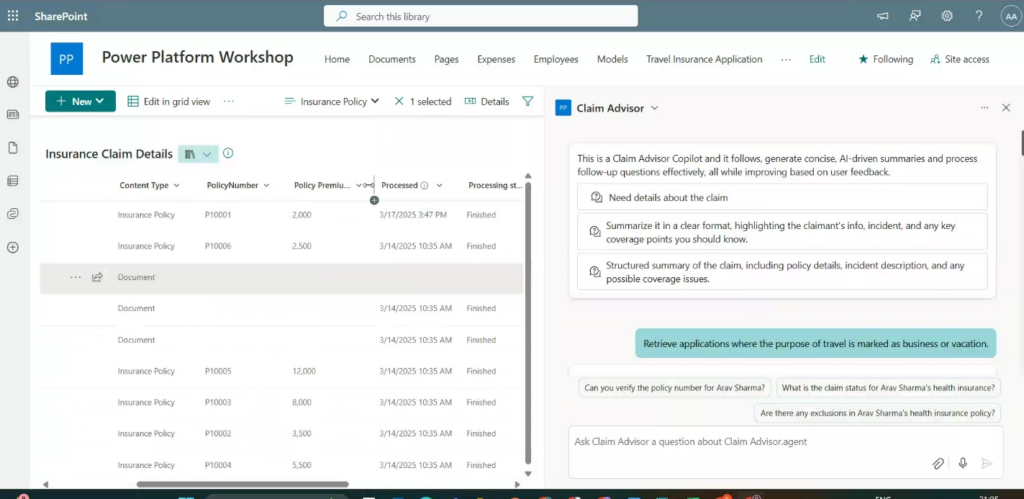Click 'Are there any exclusions' suggestion

tap(878, 413)
